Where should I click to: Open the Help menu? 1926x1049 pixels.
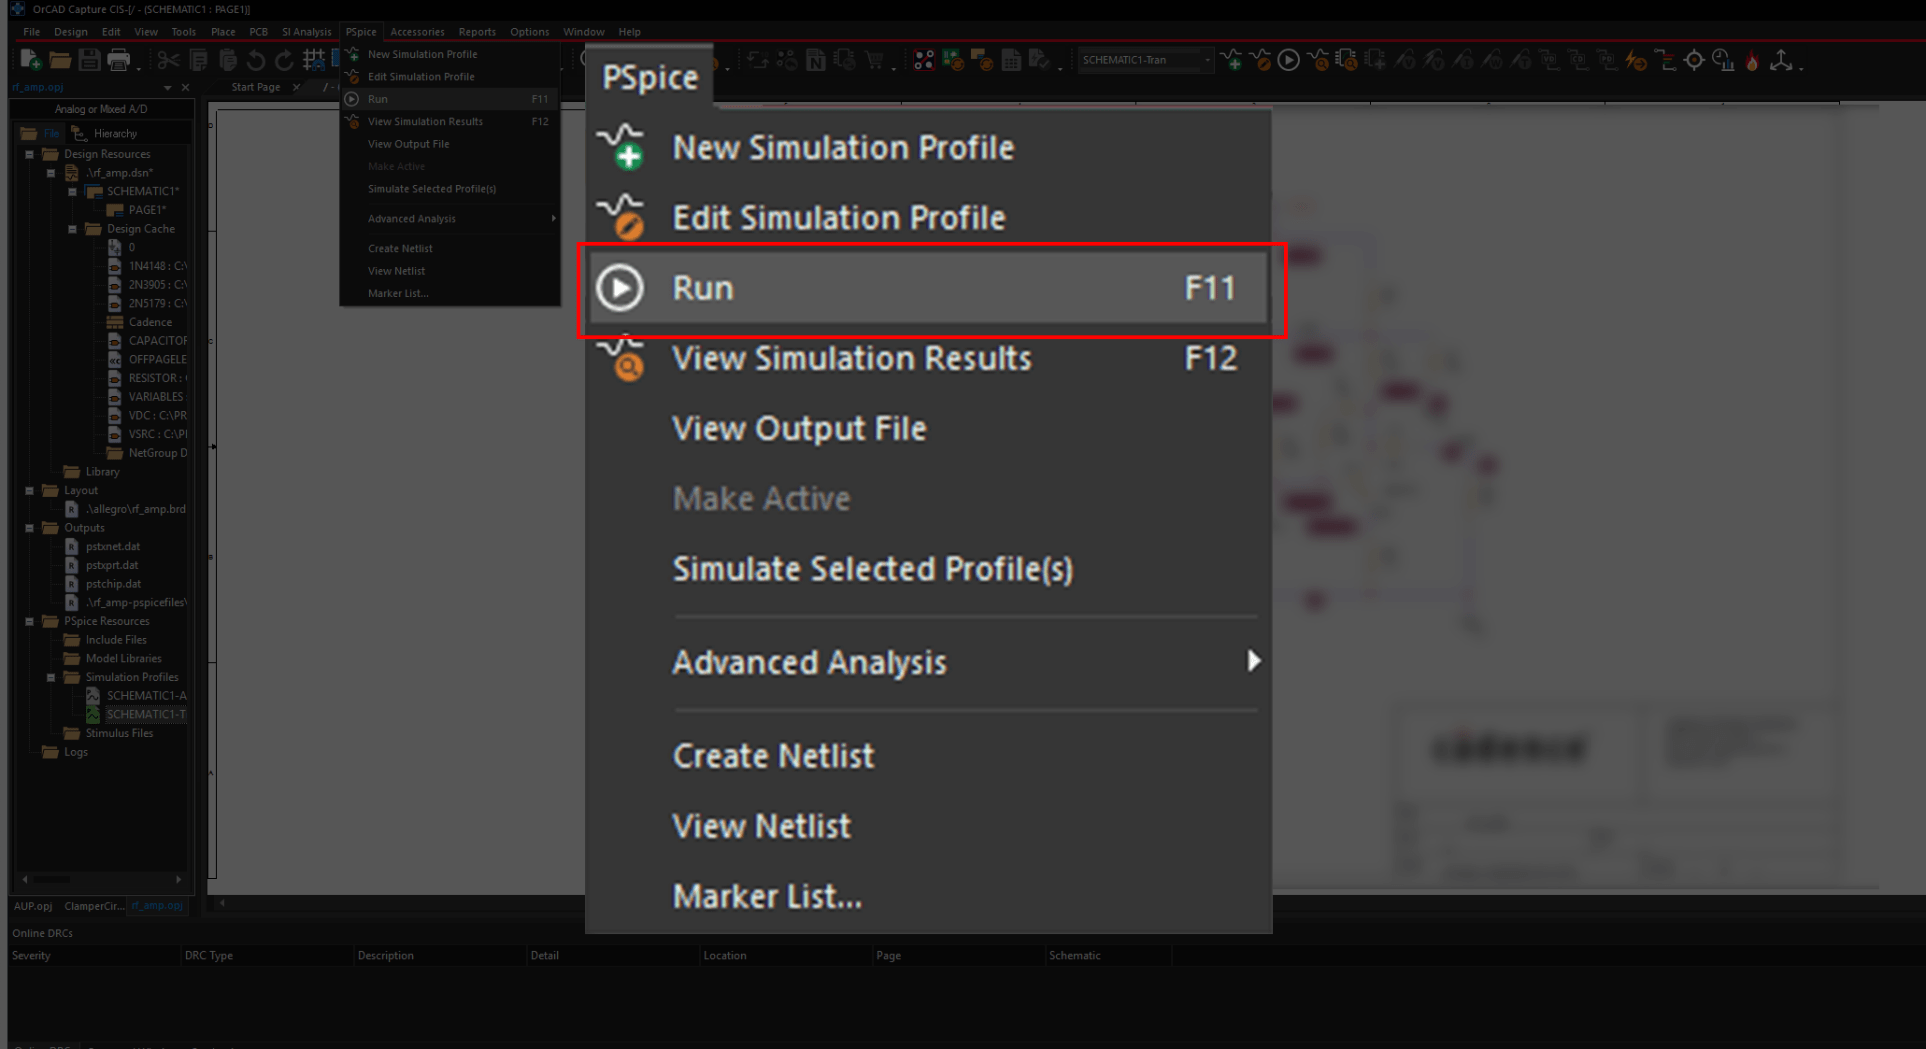629,32
